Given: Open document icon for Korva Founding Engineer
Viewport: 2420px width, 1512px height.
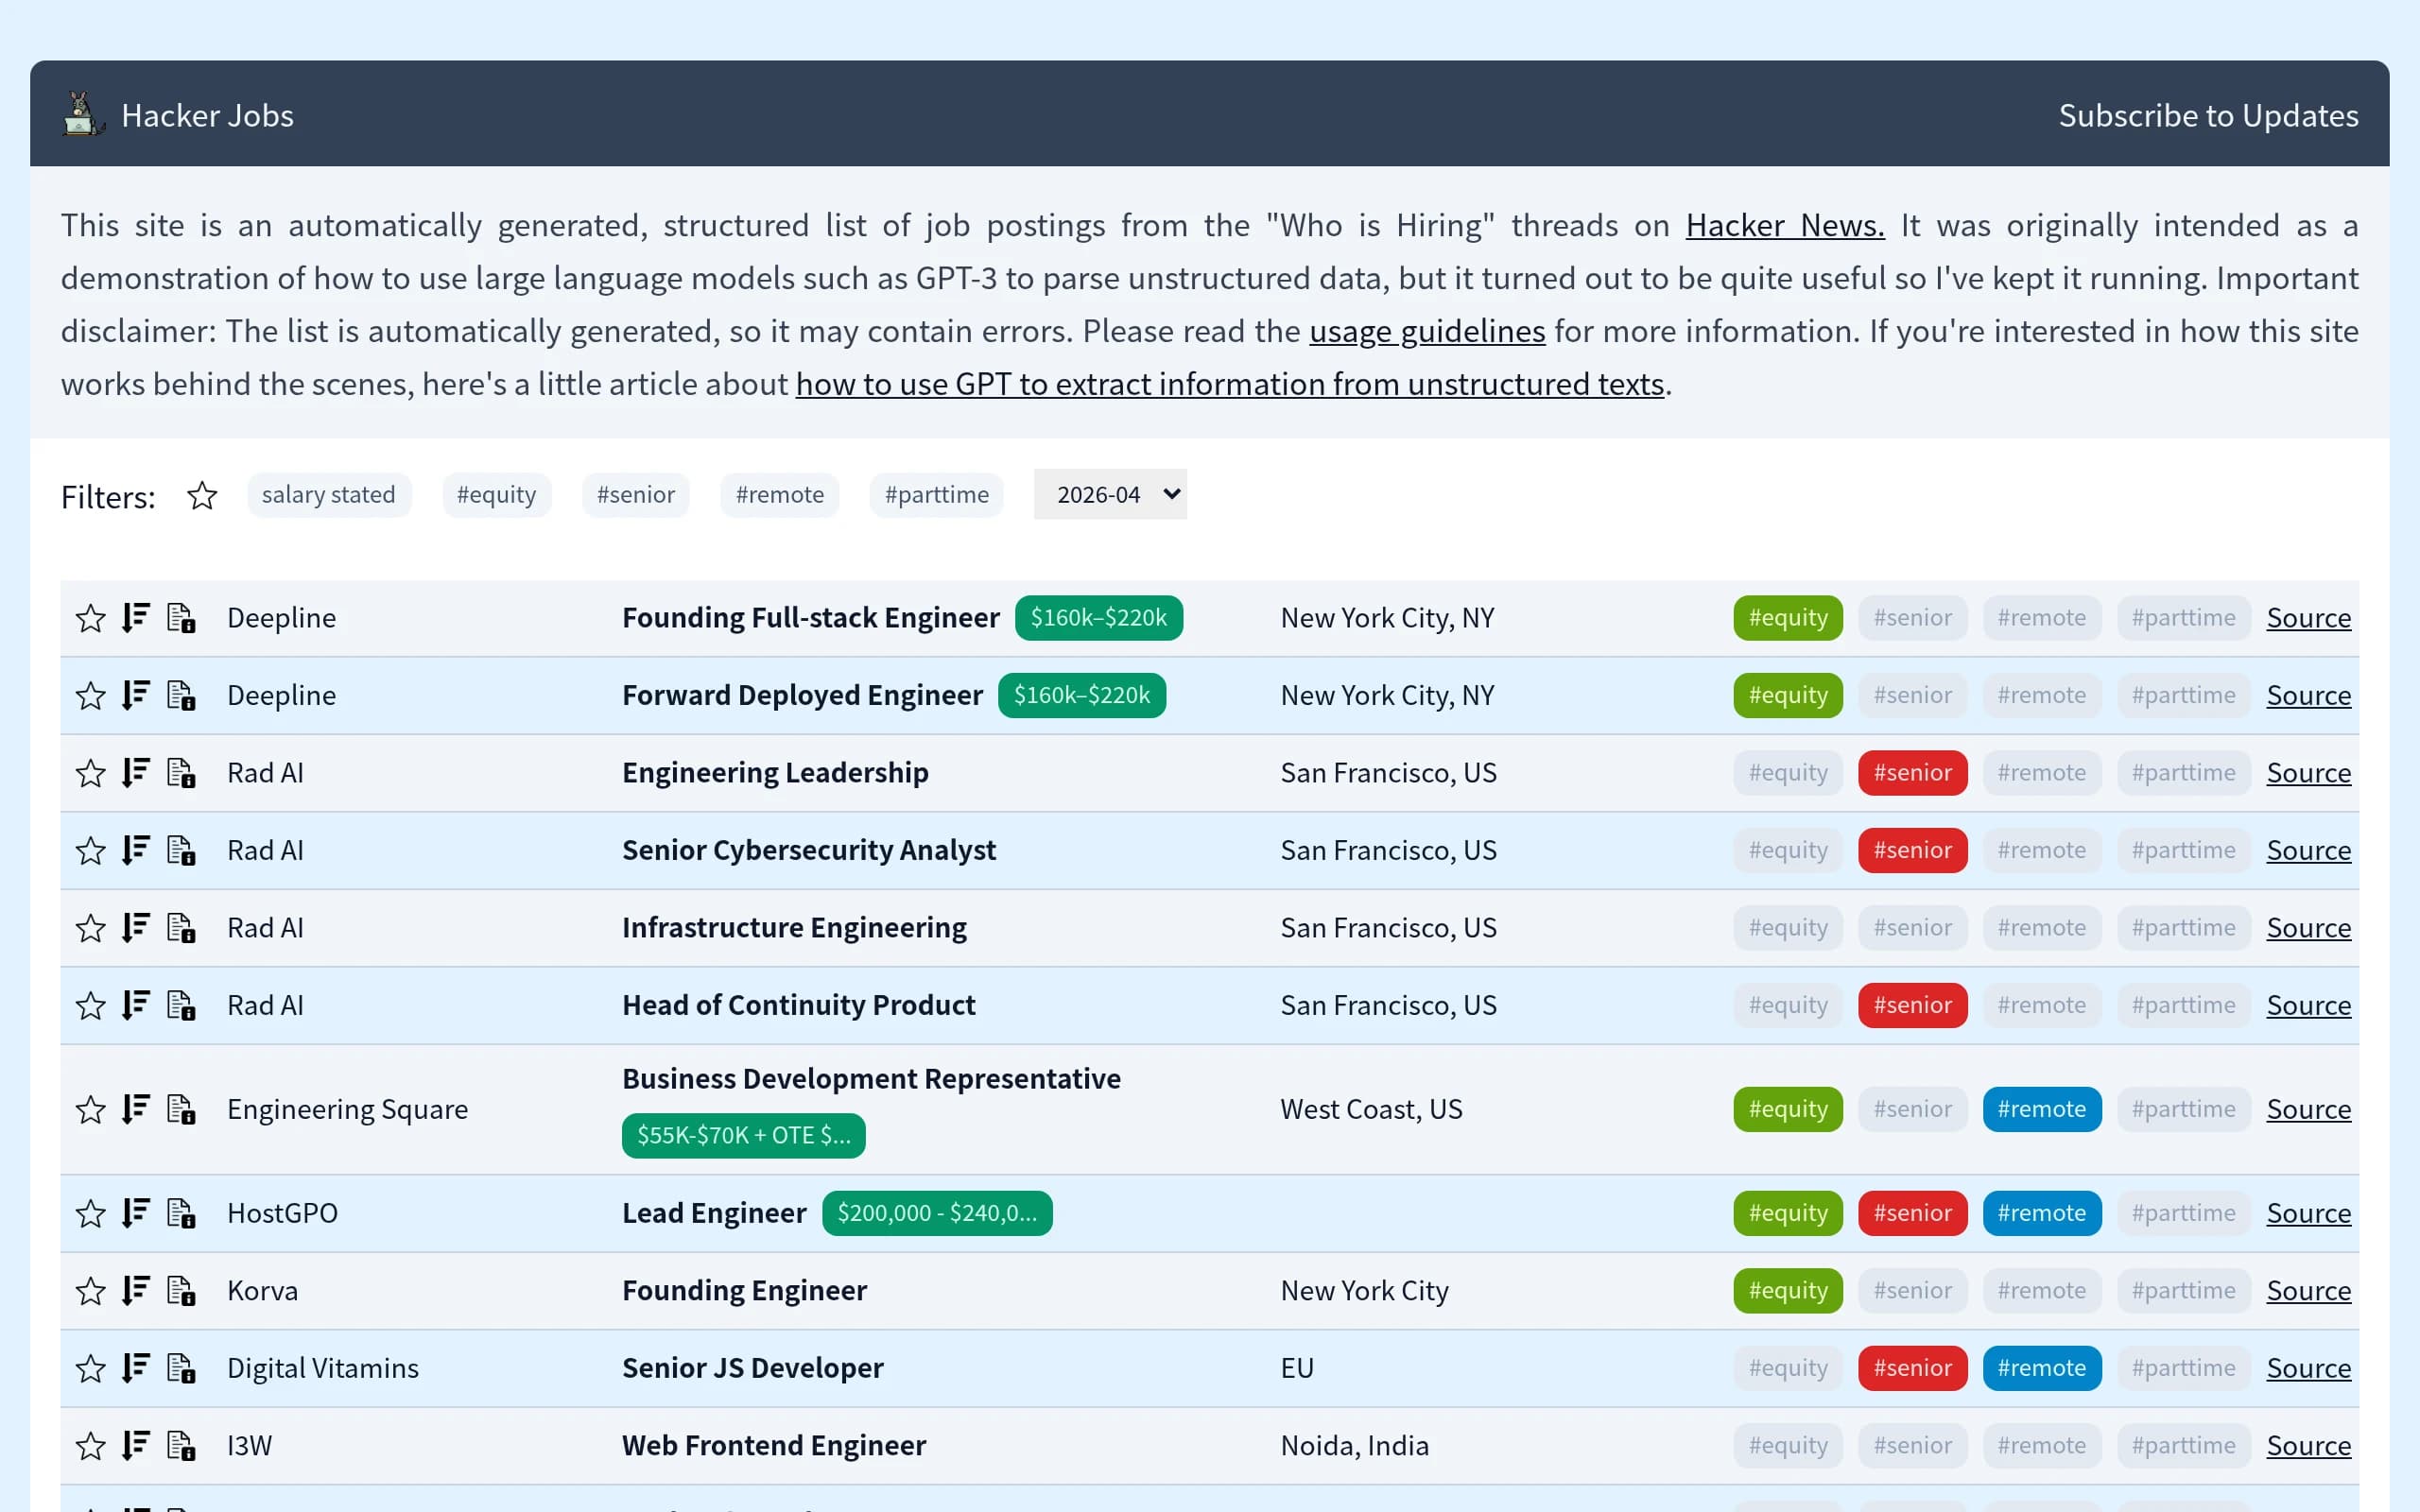Looking at the screenshot, I should point(181,1290).
